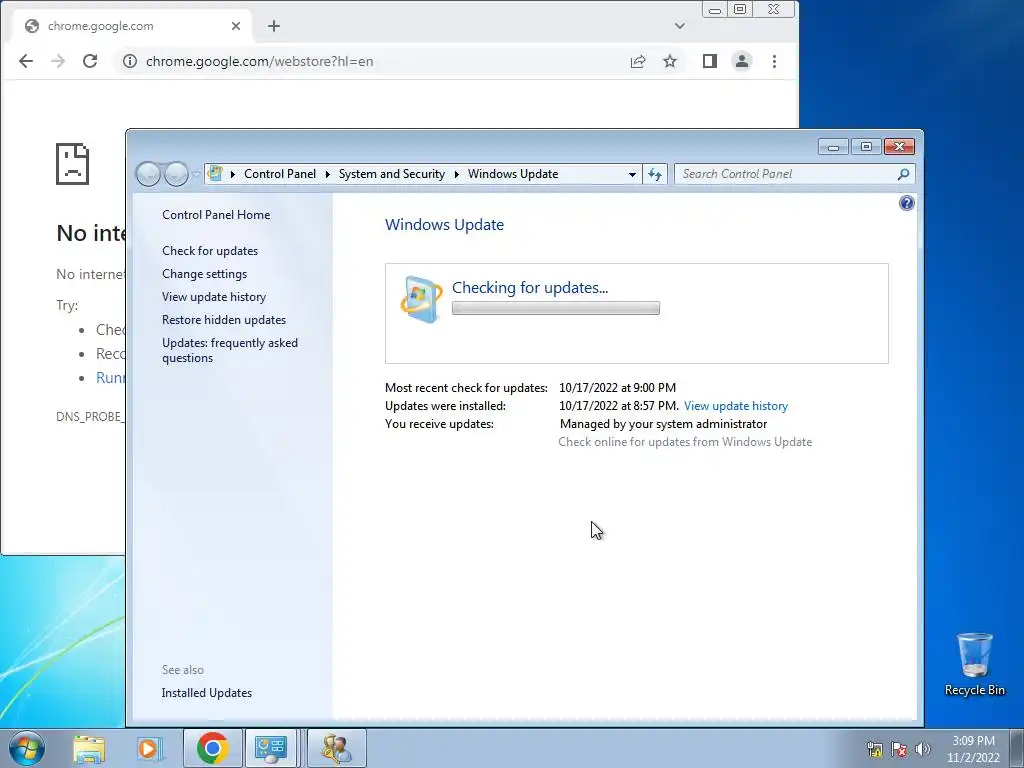Click the Windows Update shield icon

pos(421,299)
